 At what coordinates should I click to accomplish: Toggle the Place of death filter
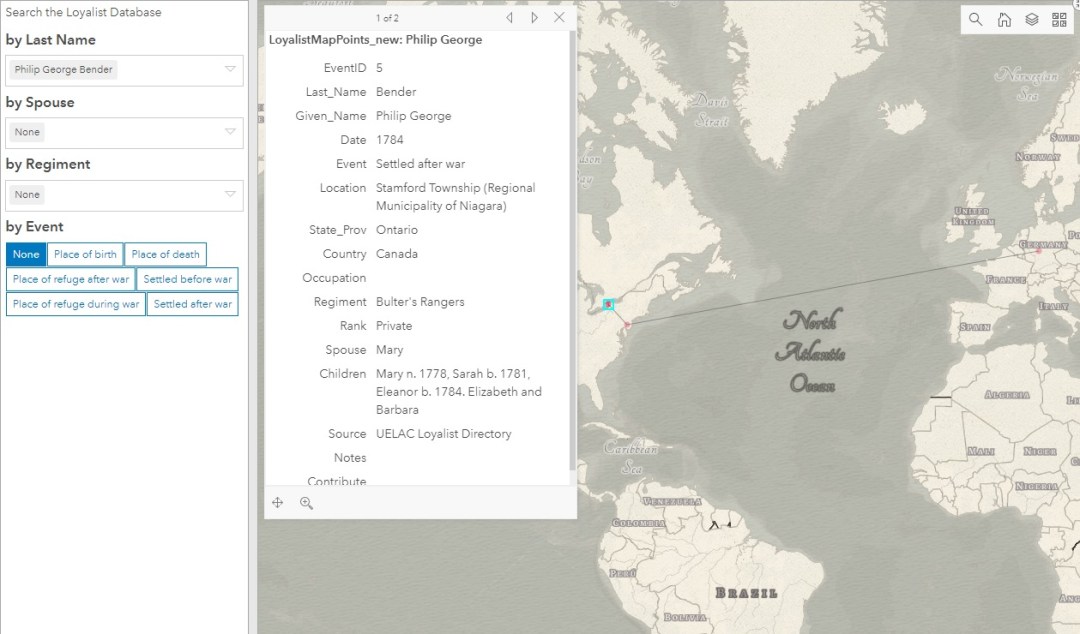coord(165,254)
